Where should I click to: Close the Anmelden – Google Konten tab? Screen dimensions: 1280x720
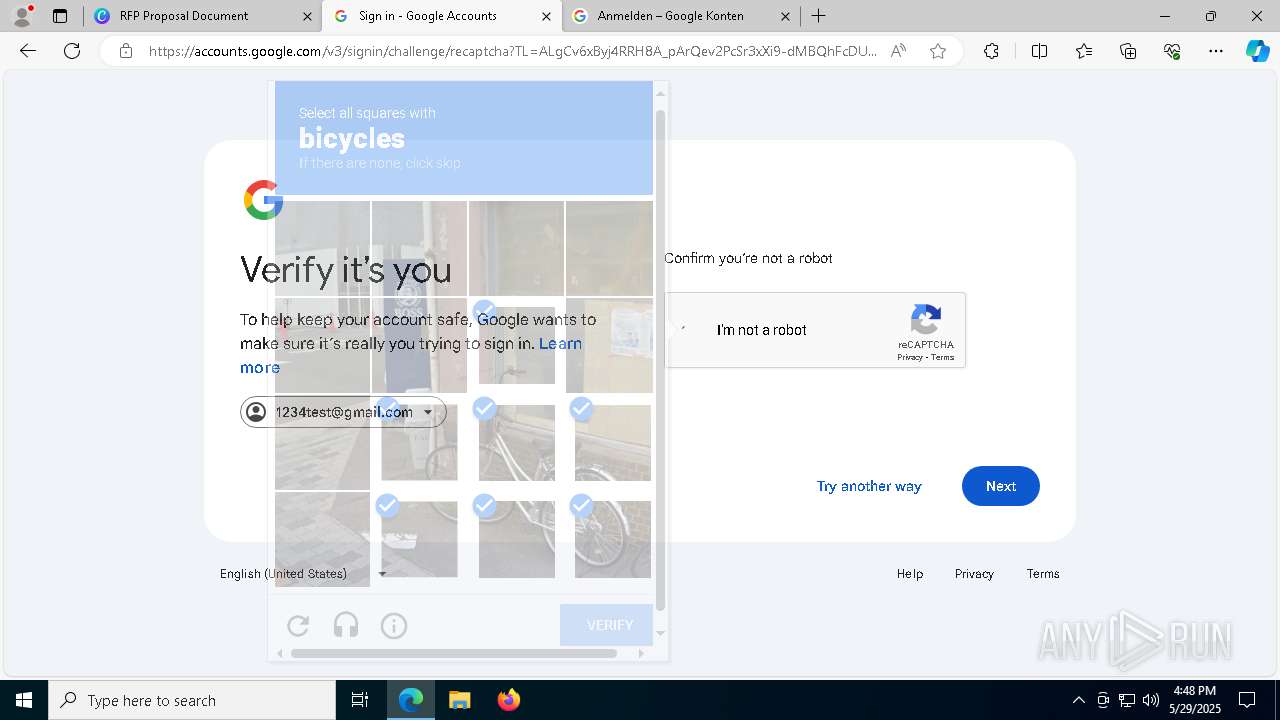pos(785,16)
